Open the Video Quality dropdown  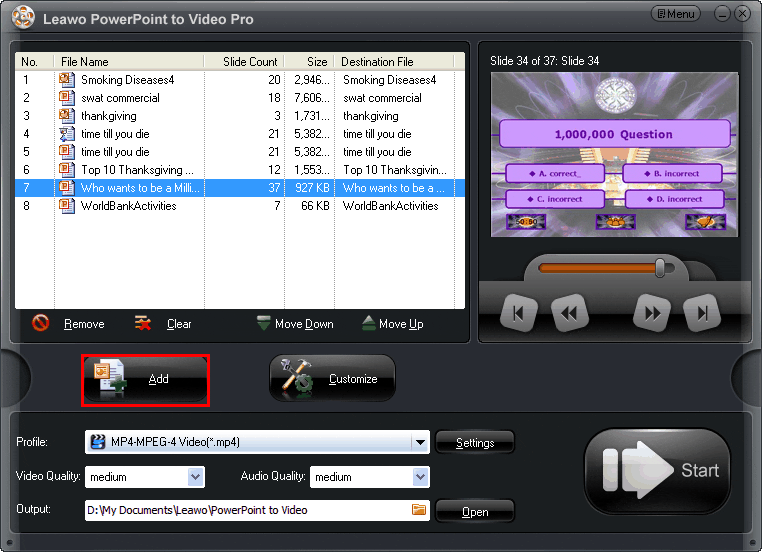[196, 477]
